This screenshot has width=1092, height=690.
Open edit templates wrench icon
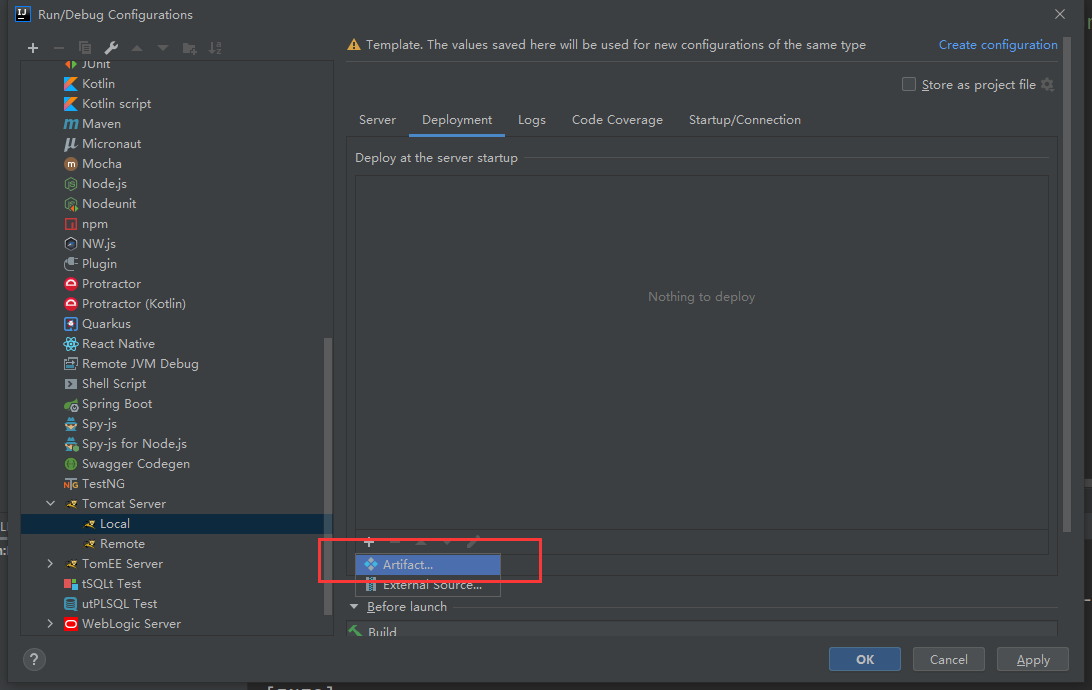coord(111,48)
